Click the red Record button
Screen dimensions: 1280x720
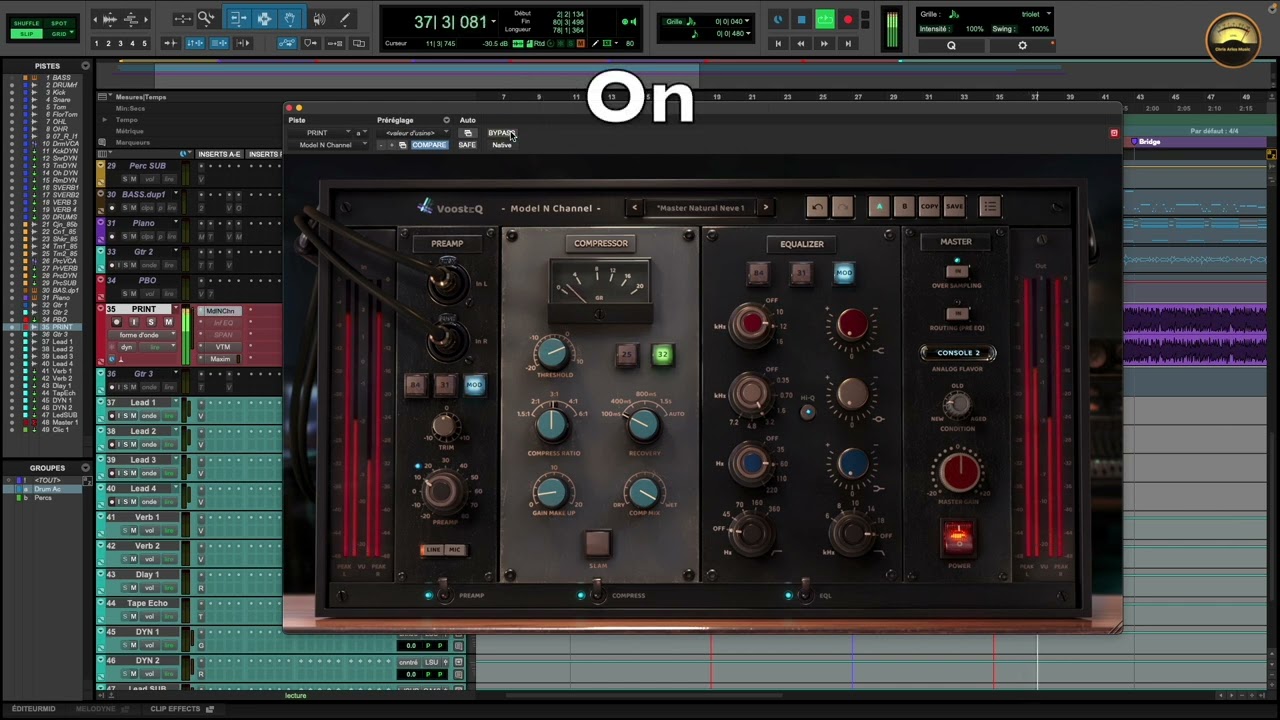(x=848, y=20)
